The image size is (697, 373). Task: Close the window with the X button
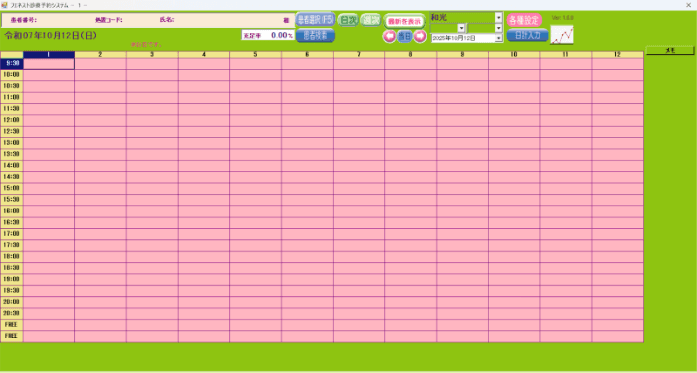(689, 5)
